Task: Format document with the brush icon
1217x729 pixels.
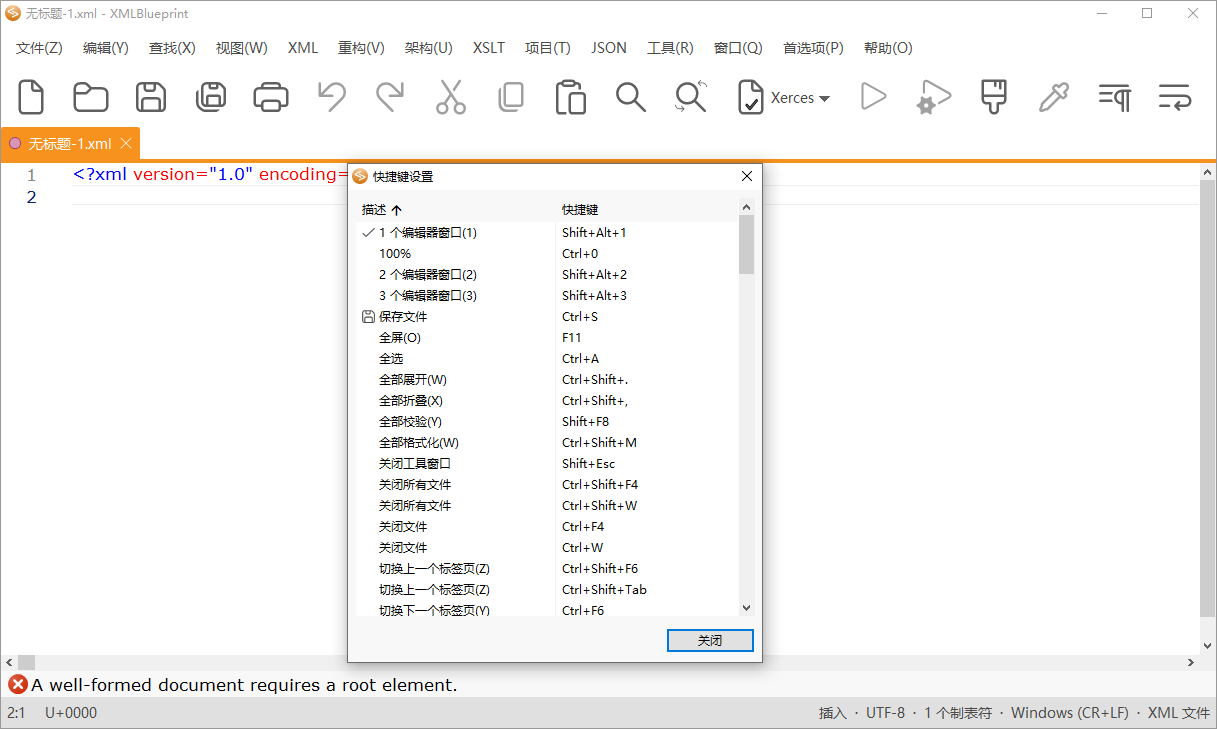Action: click(993, 97)
